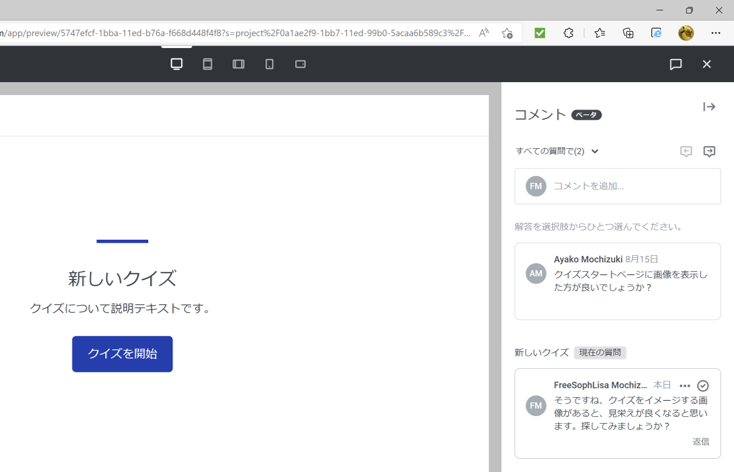Open more options on FreeSophLisa comment
Image resolution: width=734 pixels, height=472 pixels.
pos(685,386)
